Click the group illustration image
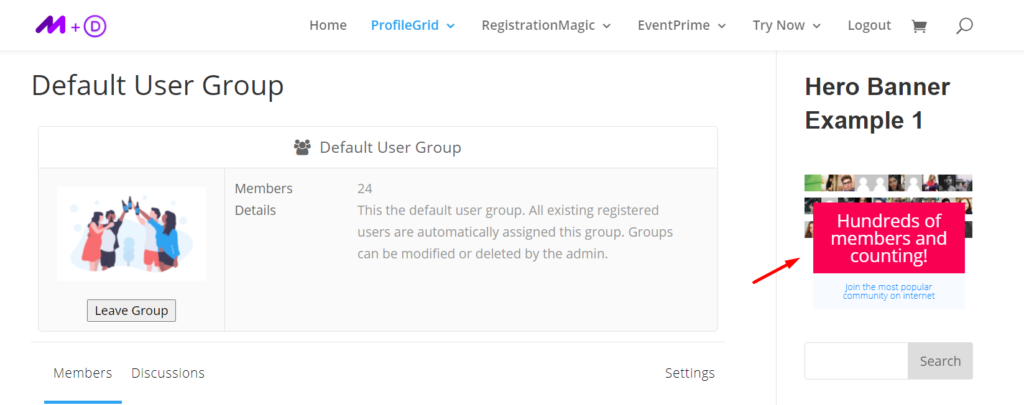 click(x=131, y=233)
